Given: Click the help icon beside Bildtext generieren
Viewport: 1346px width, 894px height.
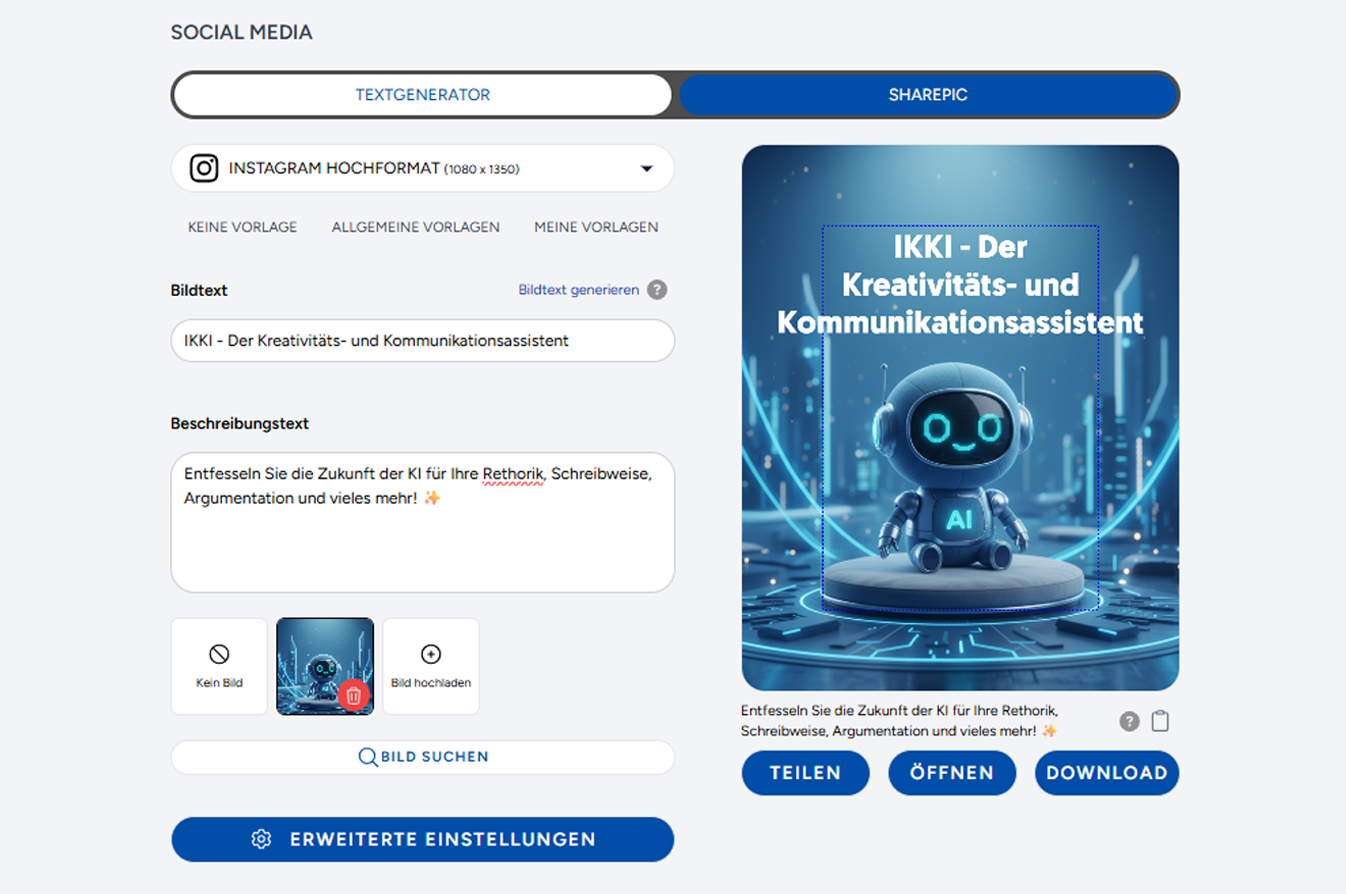Looking at the screenshot, I should tap(656, 290).
